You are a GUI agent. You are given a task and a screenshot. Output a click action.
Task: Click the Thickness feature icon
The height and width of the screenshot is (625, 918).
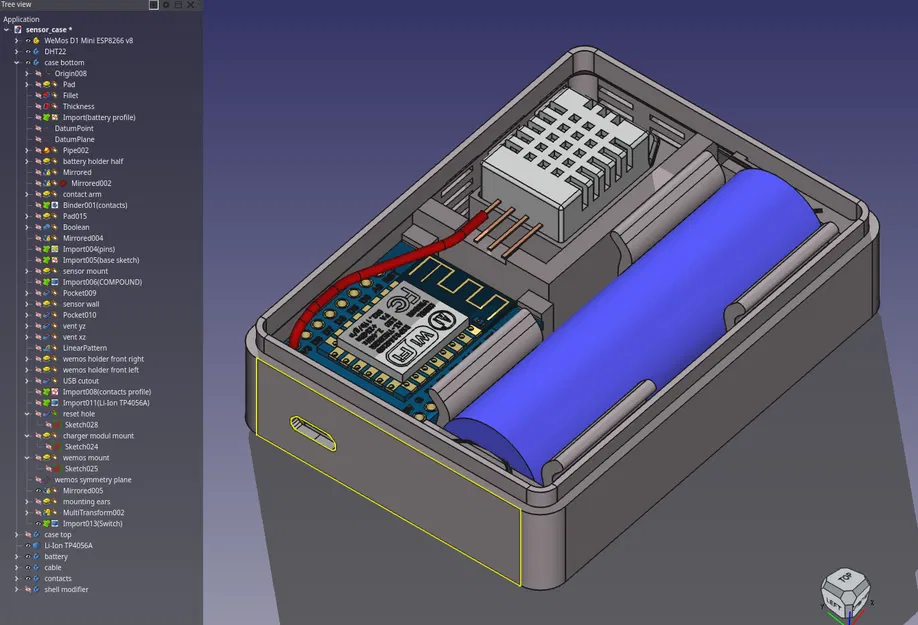[x=47, y=107]
